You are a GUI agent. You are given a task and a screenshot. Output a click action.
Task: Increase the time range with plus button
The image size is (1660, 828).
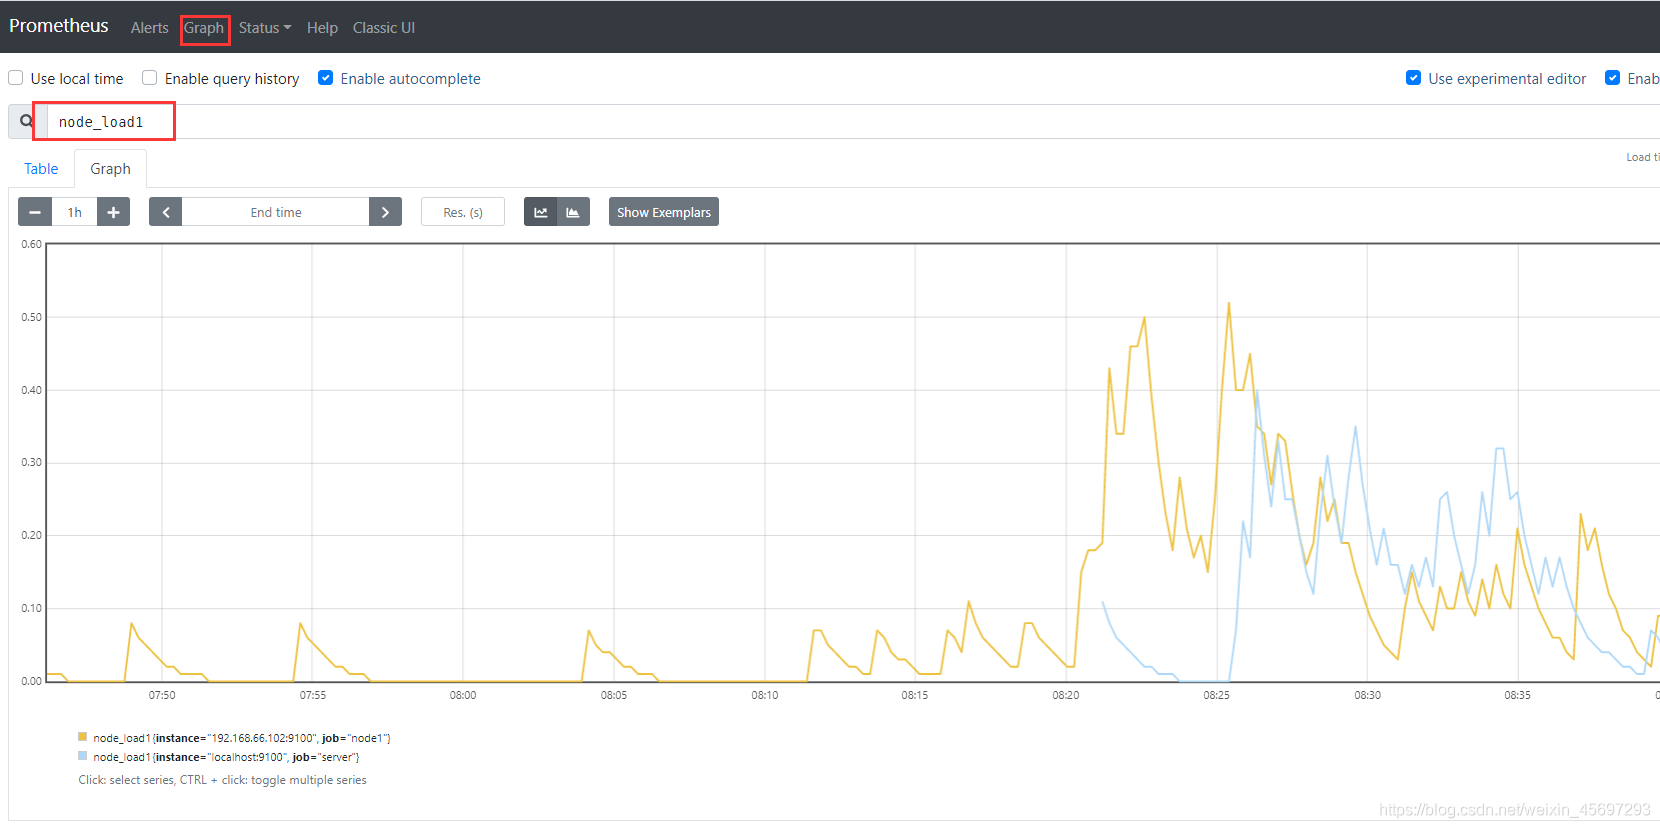pos(113,212)
